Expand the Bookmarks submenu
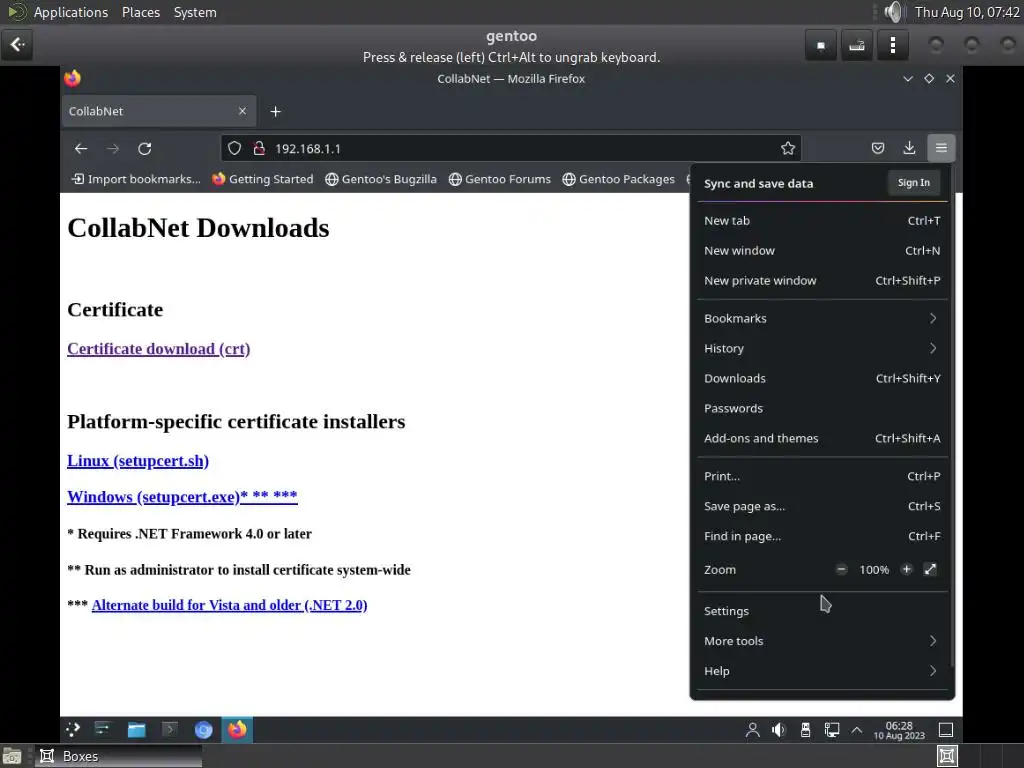This screenshot has width=1024, height=768. [822, 319]
